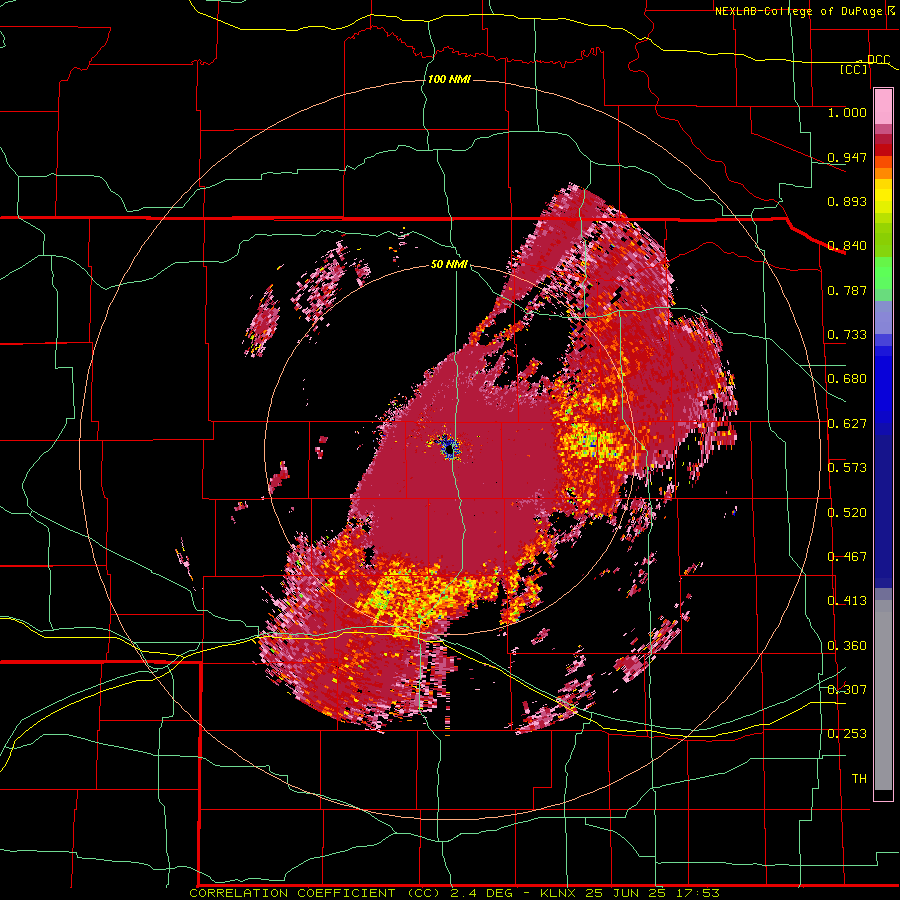Select the 0.253 scale value

847,734
